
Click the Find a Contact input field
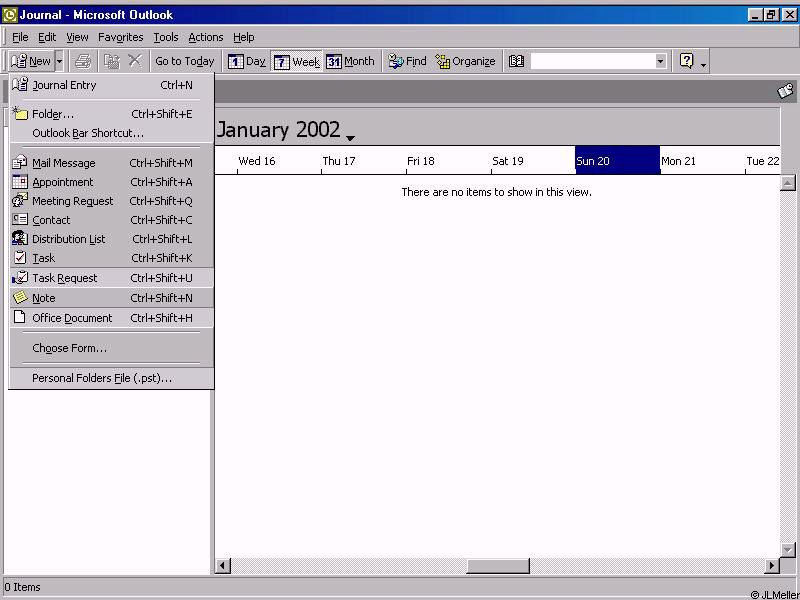pyautogui.click(x=592, y=61)
